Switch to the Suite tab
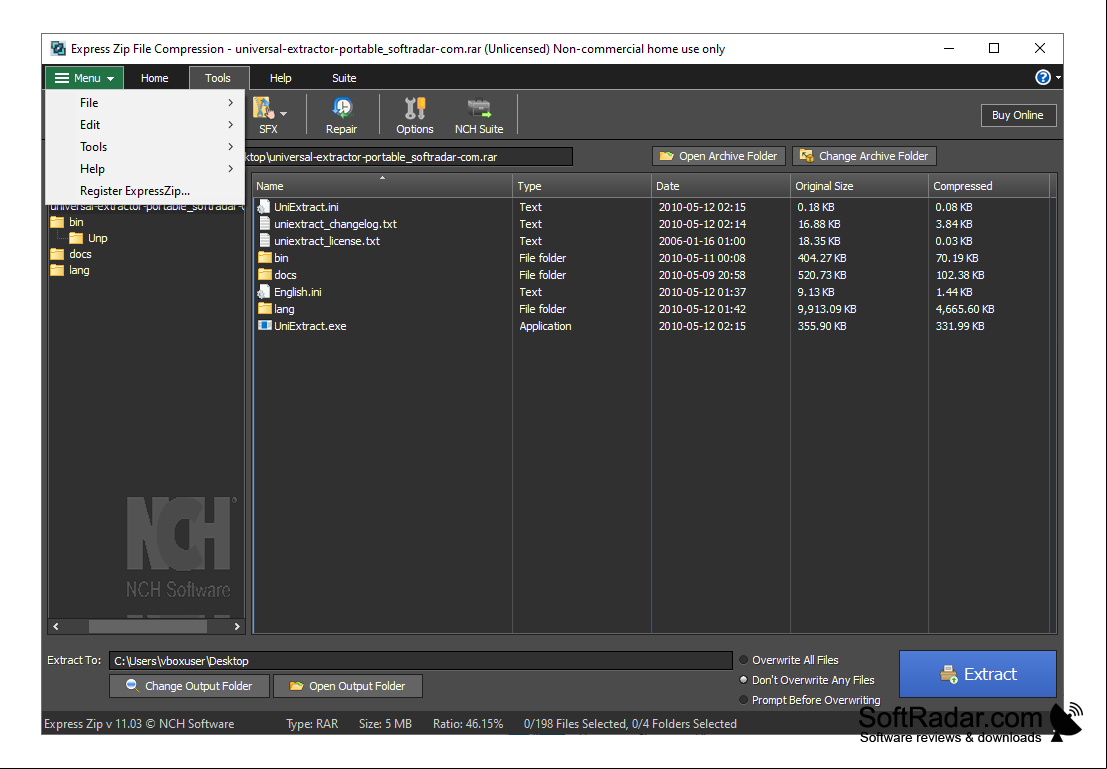Image resolution: width=1107 pixels, height=769 pixels. [x=345, y=78]
